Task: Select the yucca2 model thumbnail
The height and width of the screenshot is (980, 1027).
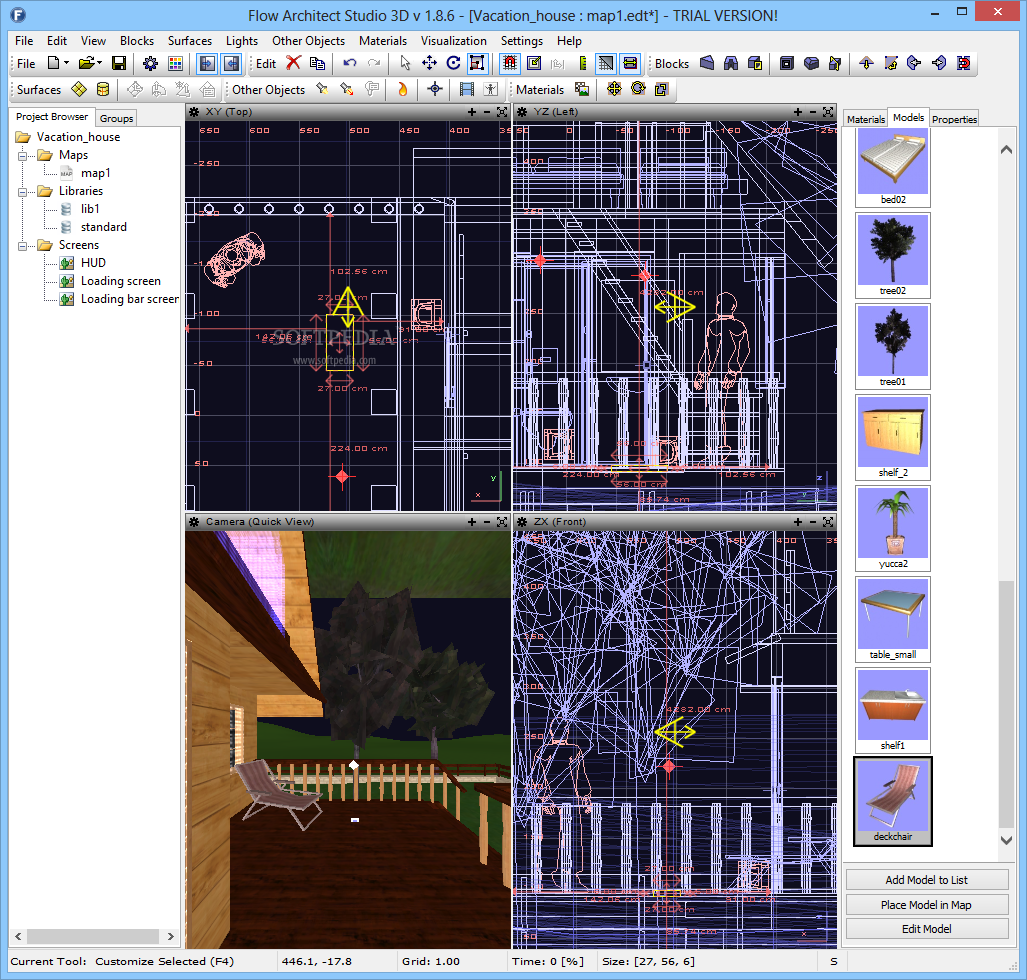Action: (893, 529)
